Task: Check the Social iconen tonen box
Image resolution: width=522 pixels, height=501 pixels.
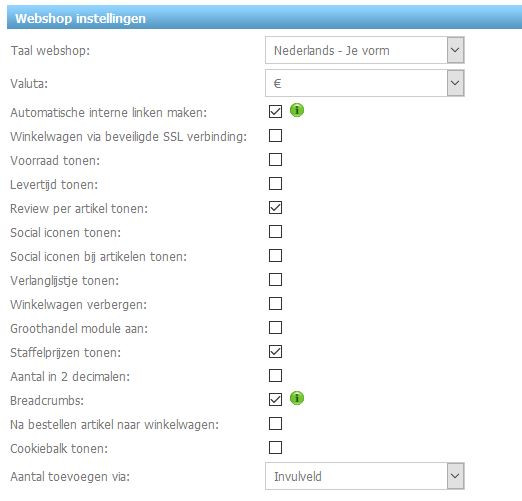Action: (275, 232)
